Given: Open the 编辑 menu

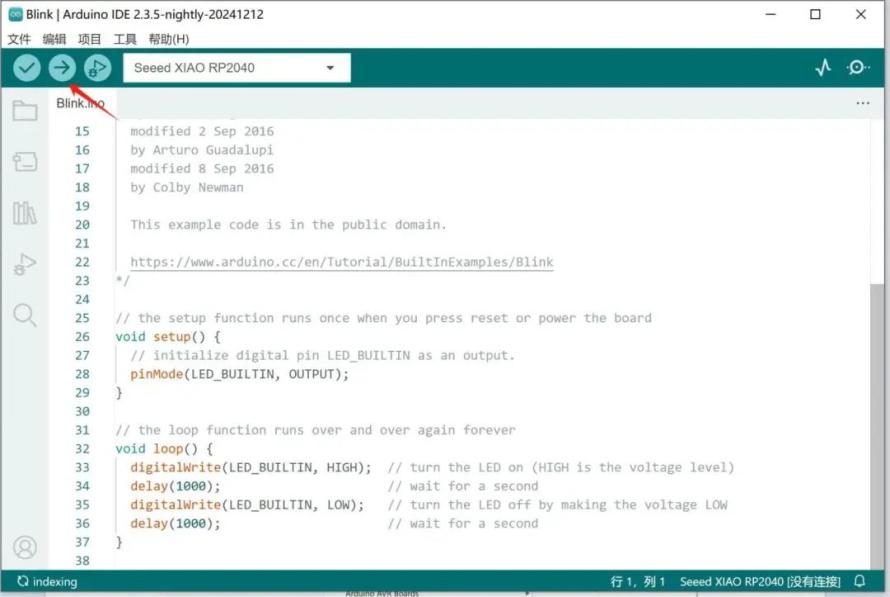Looking at the screenshot, I should click(54, 39).
